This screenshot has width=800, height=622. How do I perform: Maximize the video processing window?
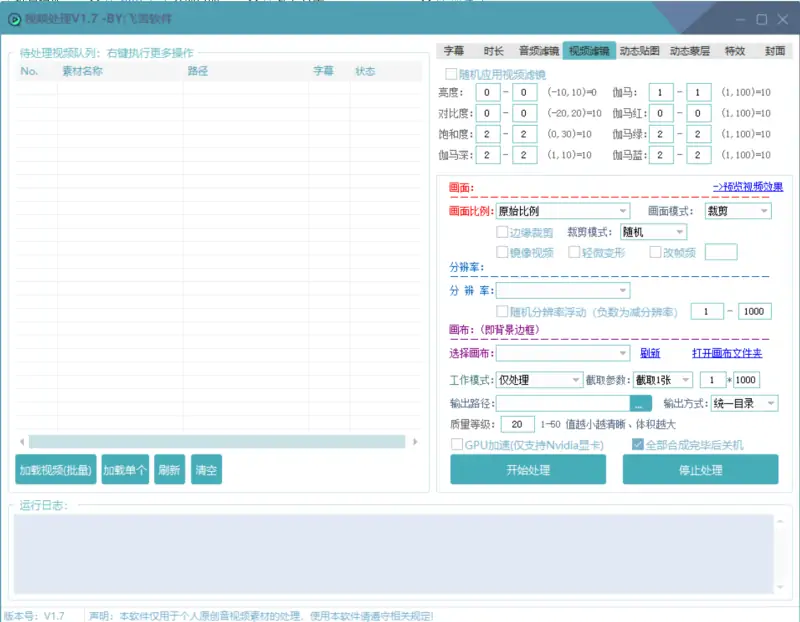762,19
